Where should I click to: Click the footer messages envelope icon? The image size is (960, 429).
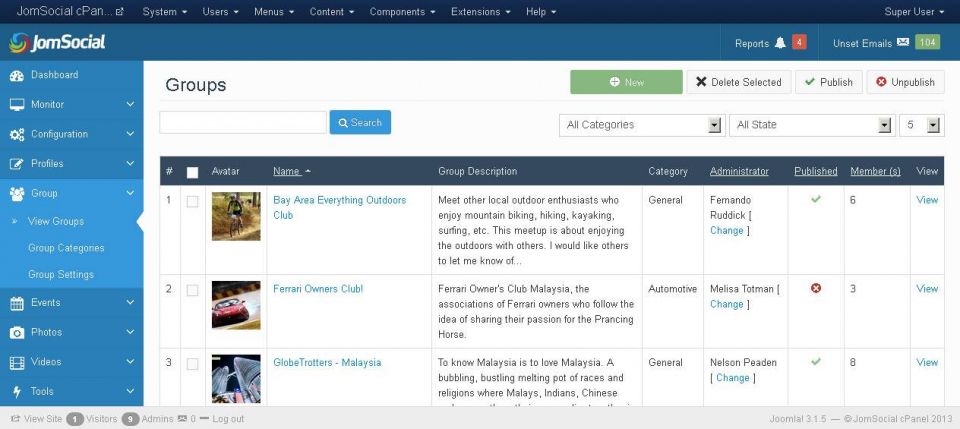182,419
